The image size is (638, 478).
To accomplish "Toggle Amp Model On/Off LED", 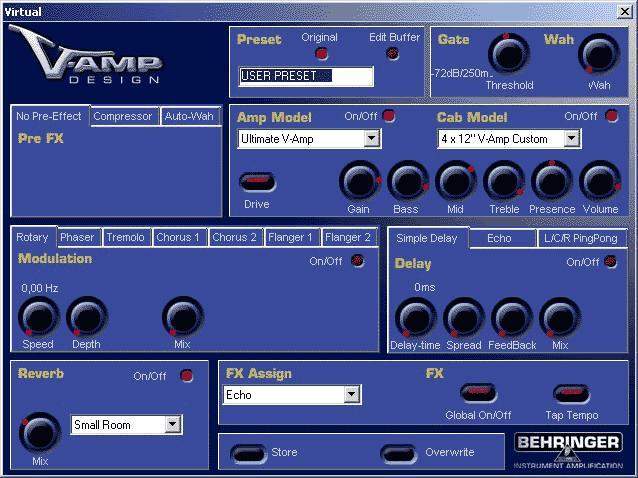I will 389,116.
